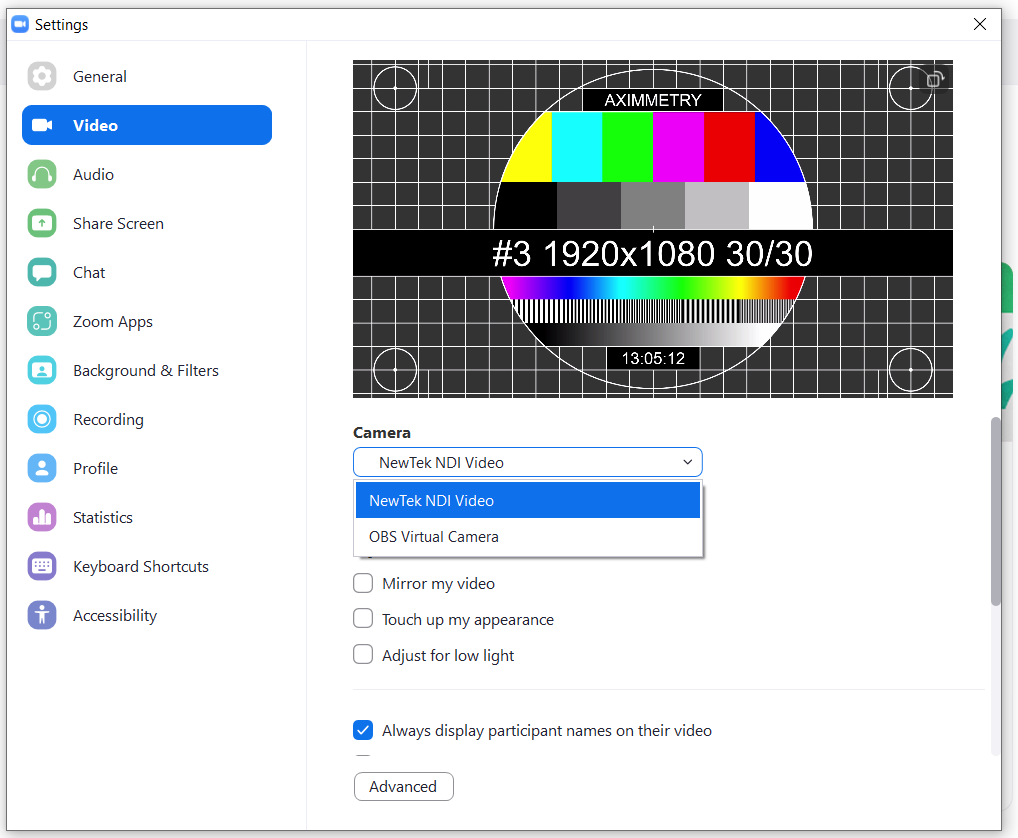The image size is (1018, 838).
Task: Close the Settings window
Action: pyautogui.click(x=980, y=24)
